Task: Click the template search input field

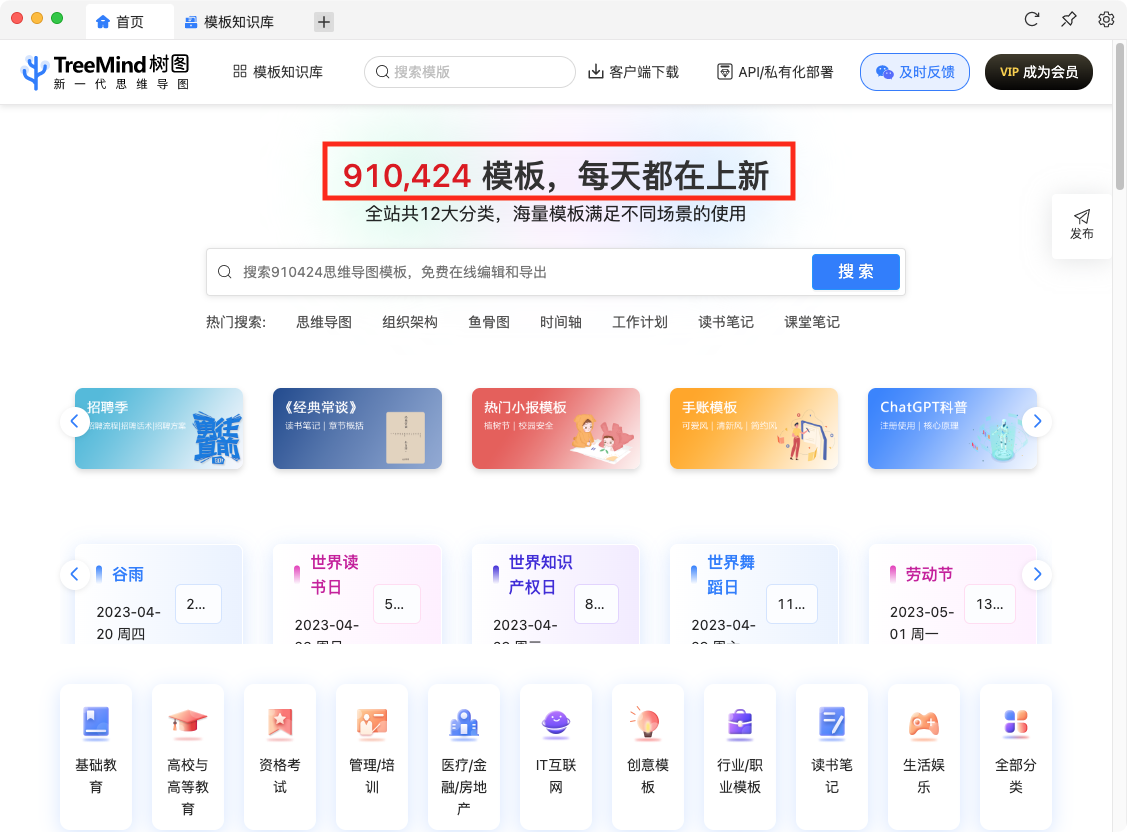Action: pos(469,71)
